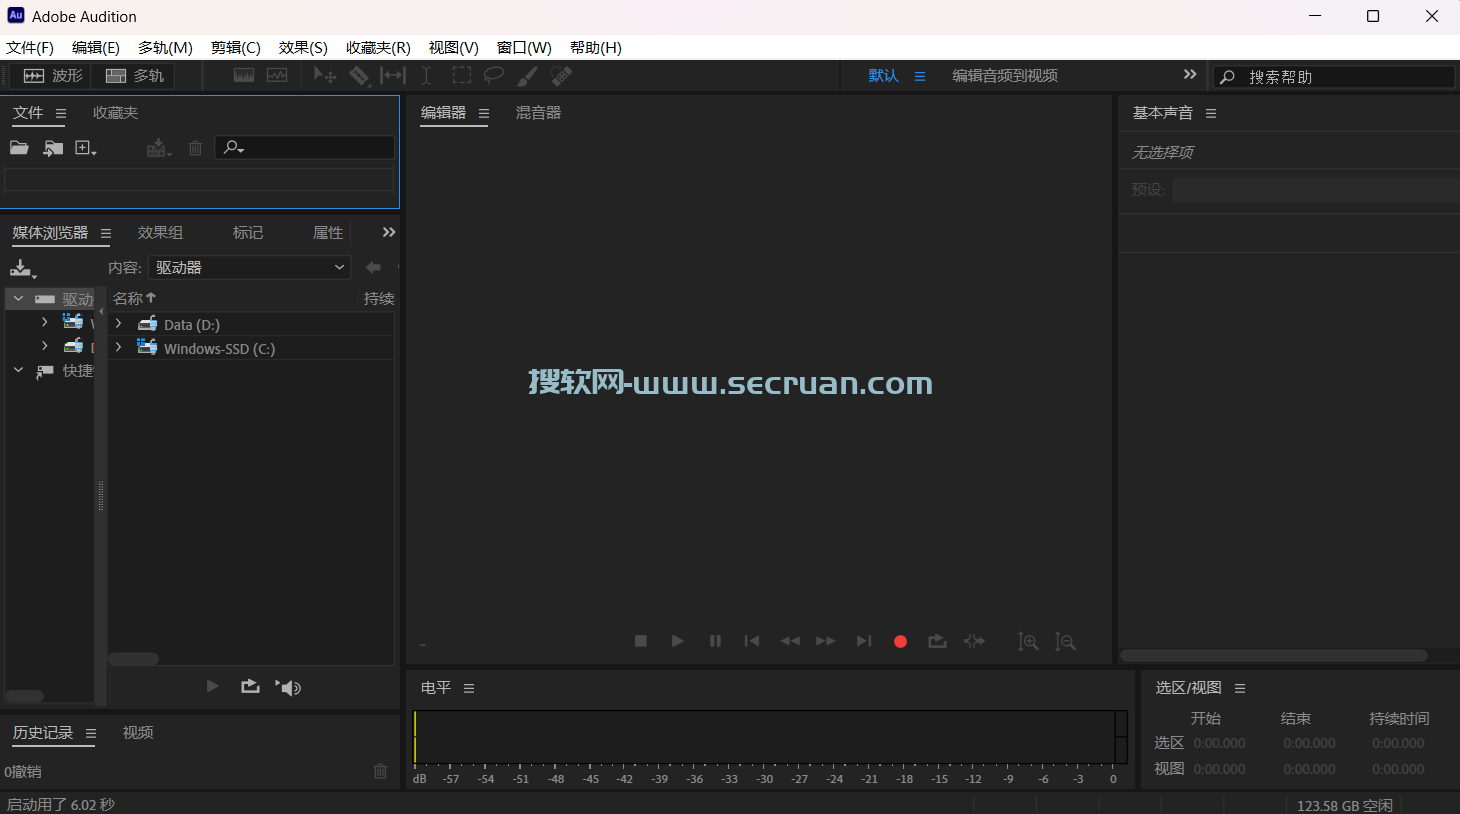This screenshot has height=814, width=1460.
Task: Open the Levels (电平) panel menu
Action: tap(469, 689)
